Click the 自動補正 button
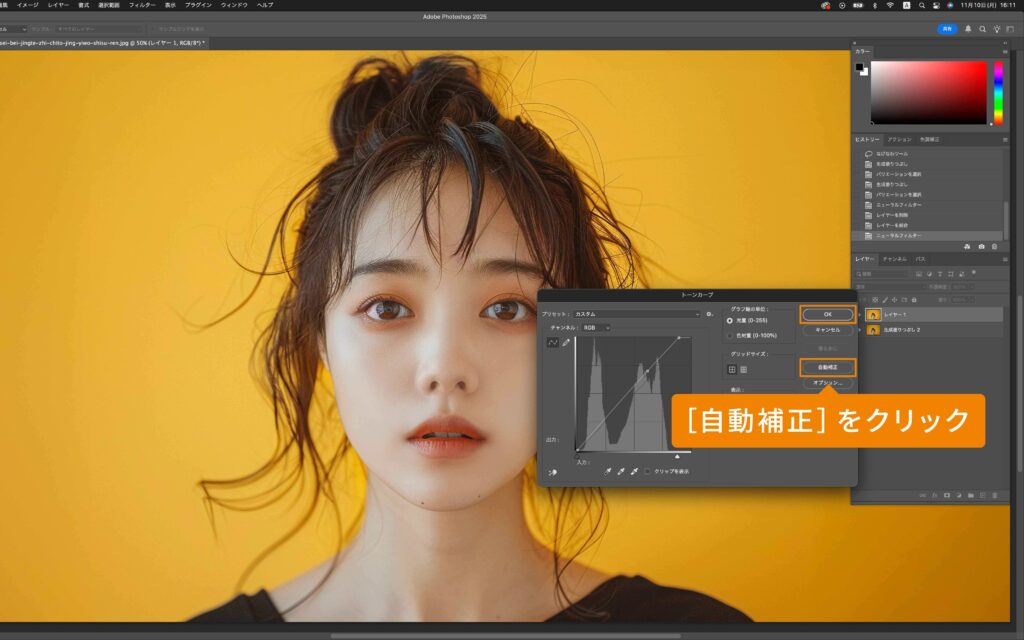This screenshot has height=640, width=1024. 827,367
